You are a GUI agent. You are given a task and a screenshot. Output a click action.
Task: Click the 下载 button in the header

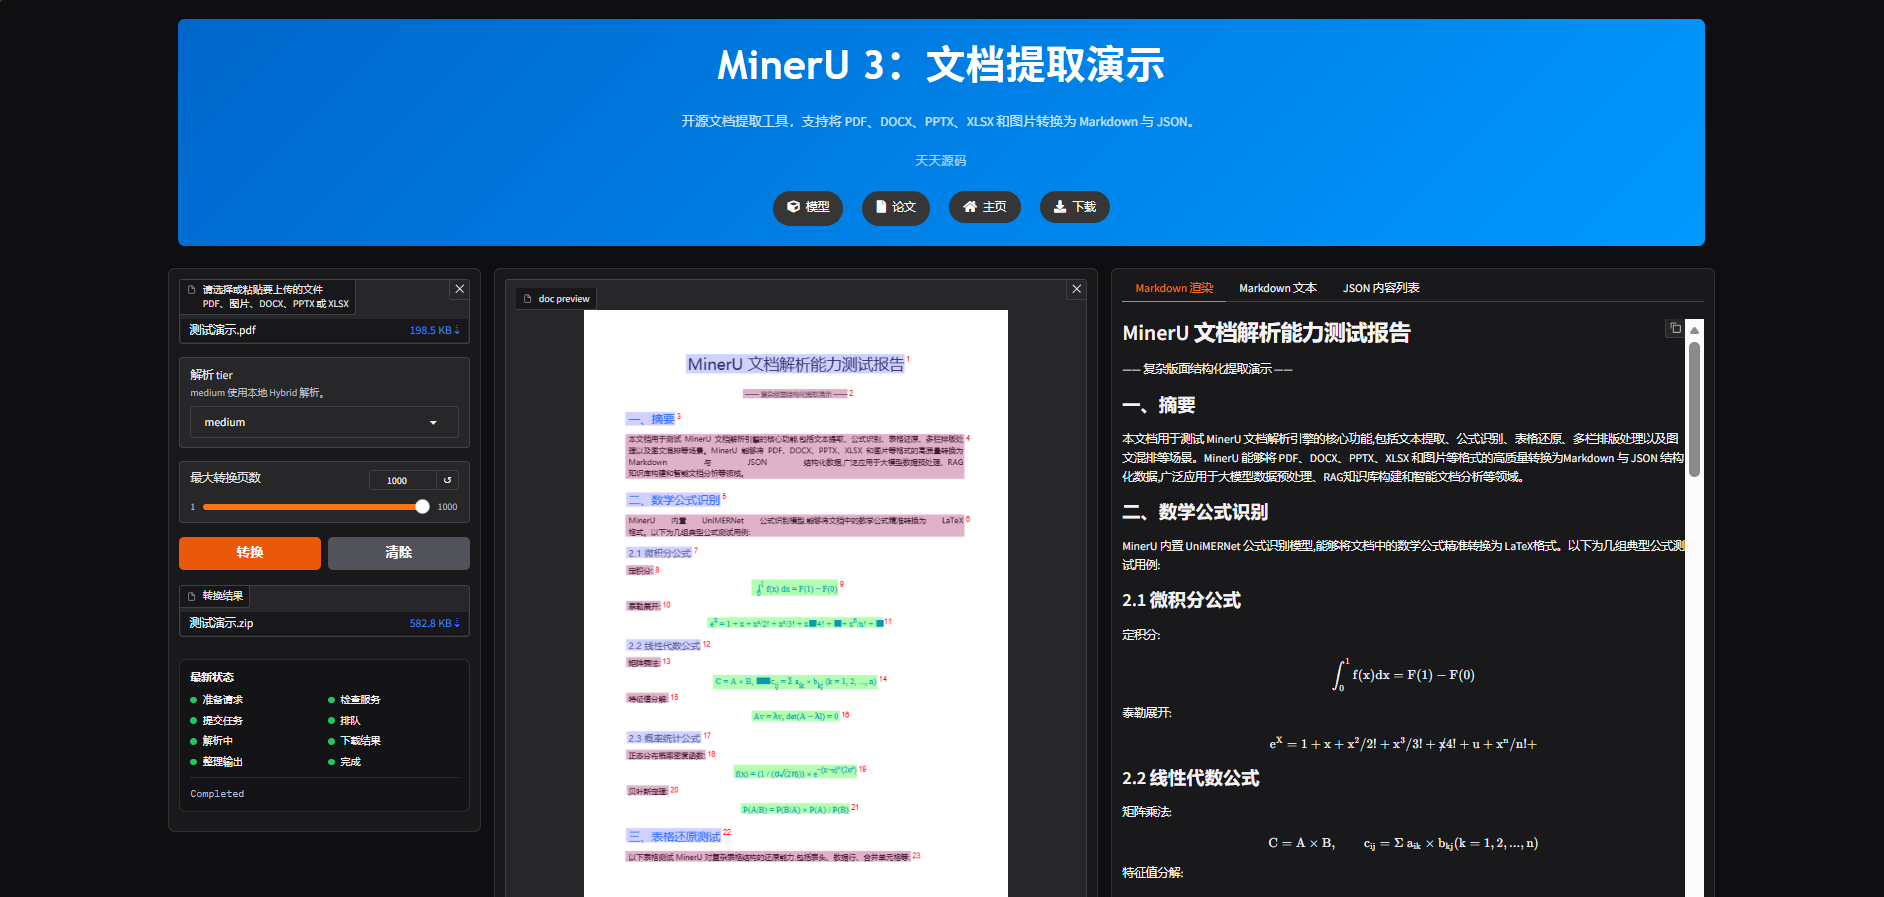(1075, 207)
